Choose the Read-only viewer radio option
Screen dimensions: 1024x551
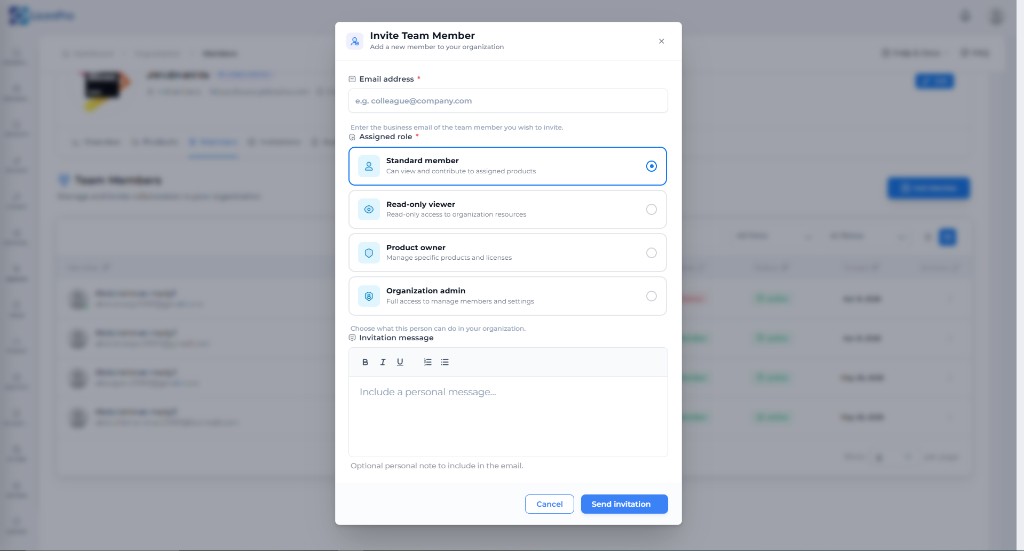click(x=651, y=210)
